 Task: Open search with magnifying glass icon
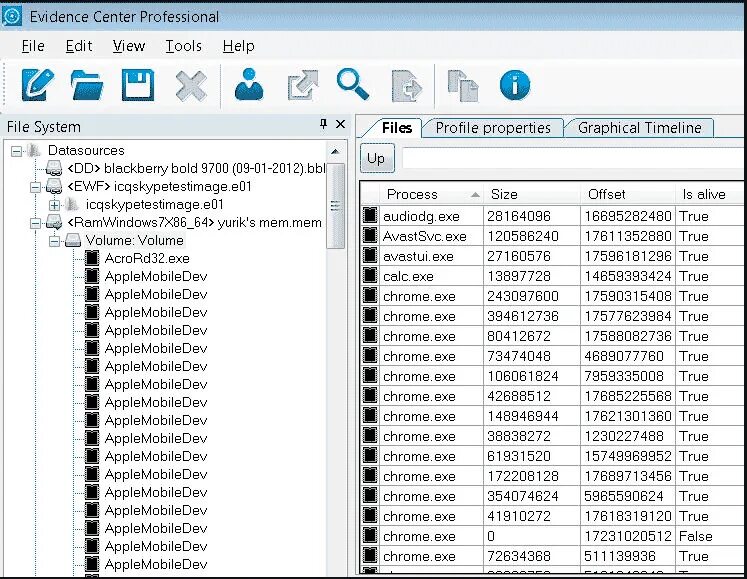[353, 84]
